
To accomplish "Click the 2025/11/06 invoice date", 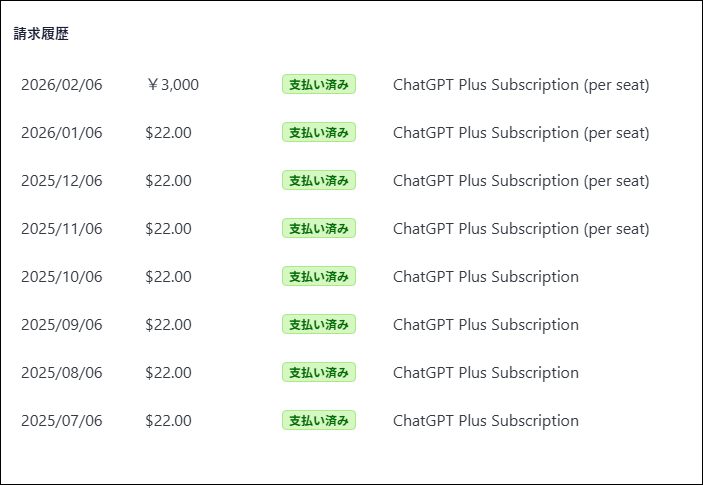I will tap(61, 229).
